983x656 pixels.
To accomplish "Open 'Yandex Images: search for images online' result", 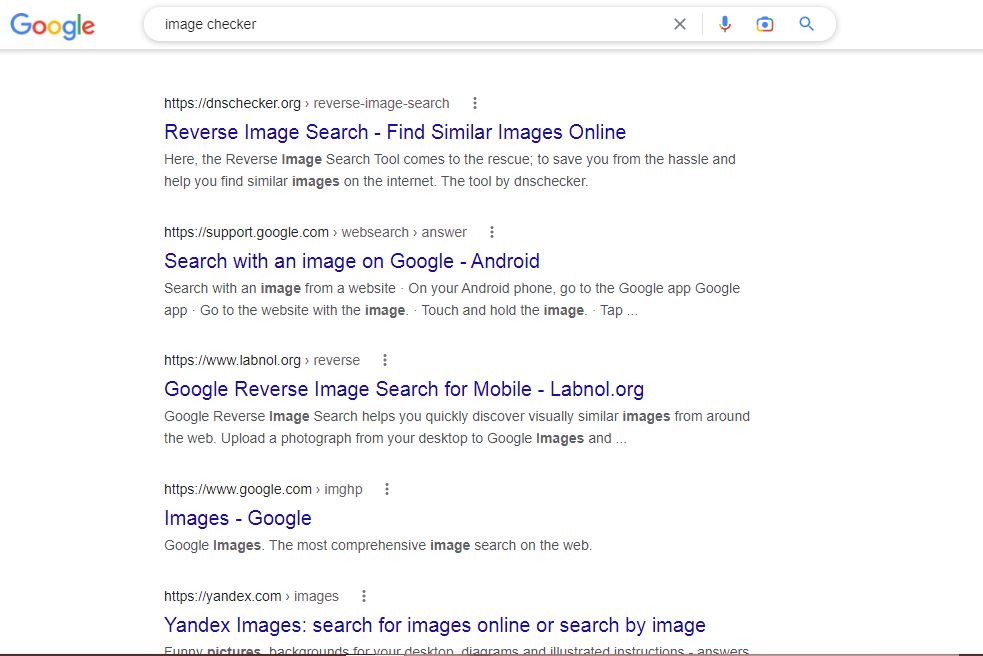I will tap(434, 625).
